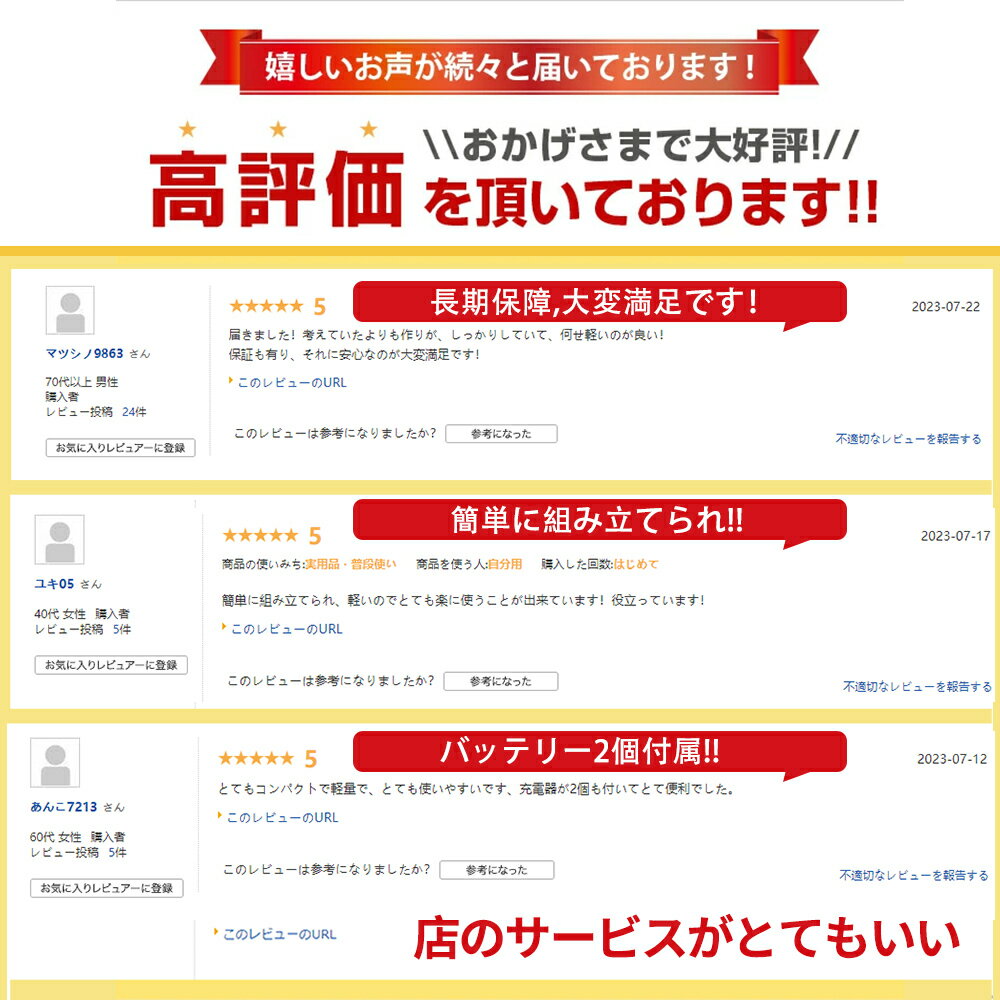Report the 2023-07-22 review as inappropriate
The image size is (1000, 1000).
tap(908, 439)
